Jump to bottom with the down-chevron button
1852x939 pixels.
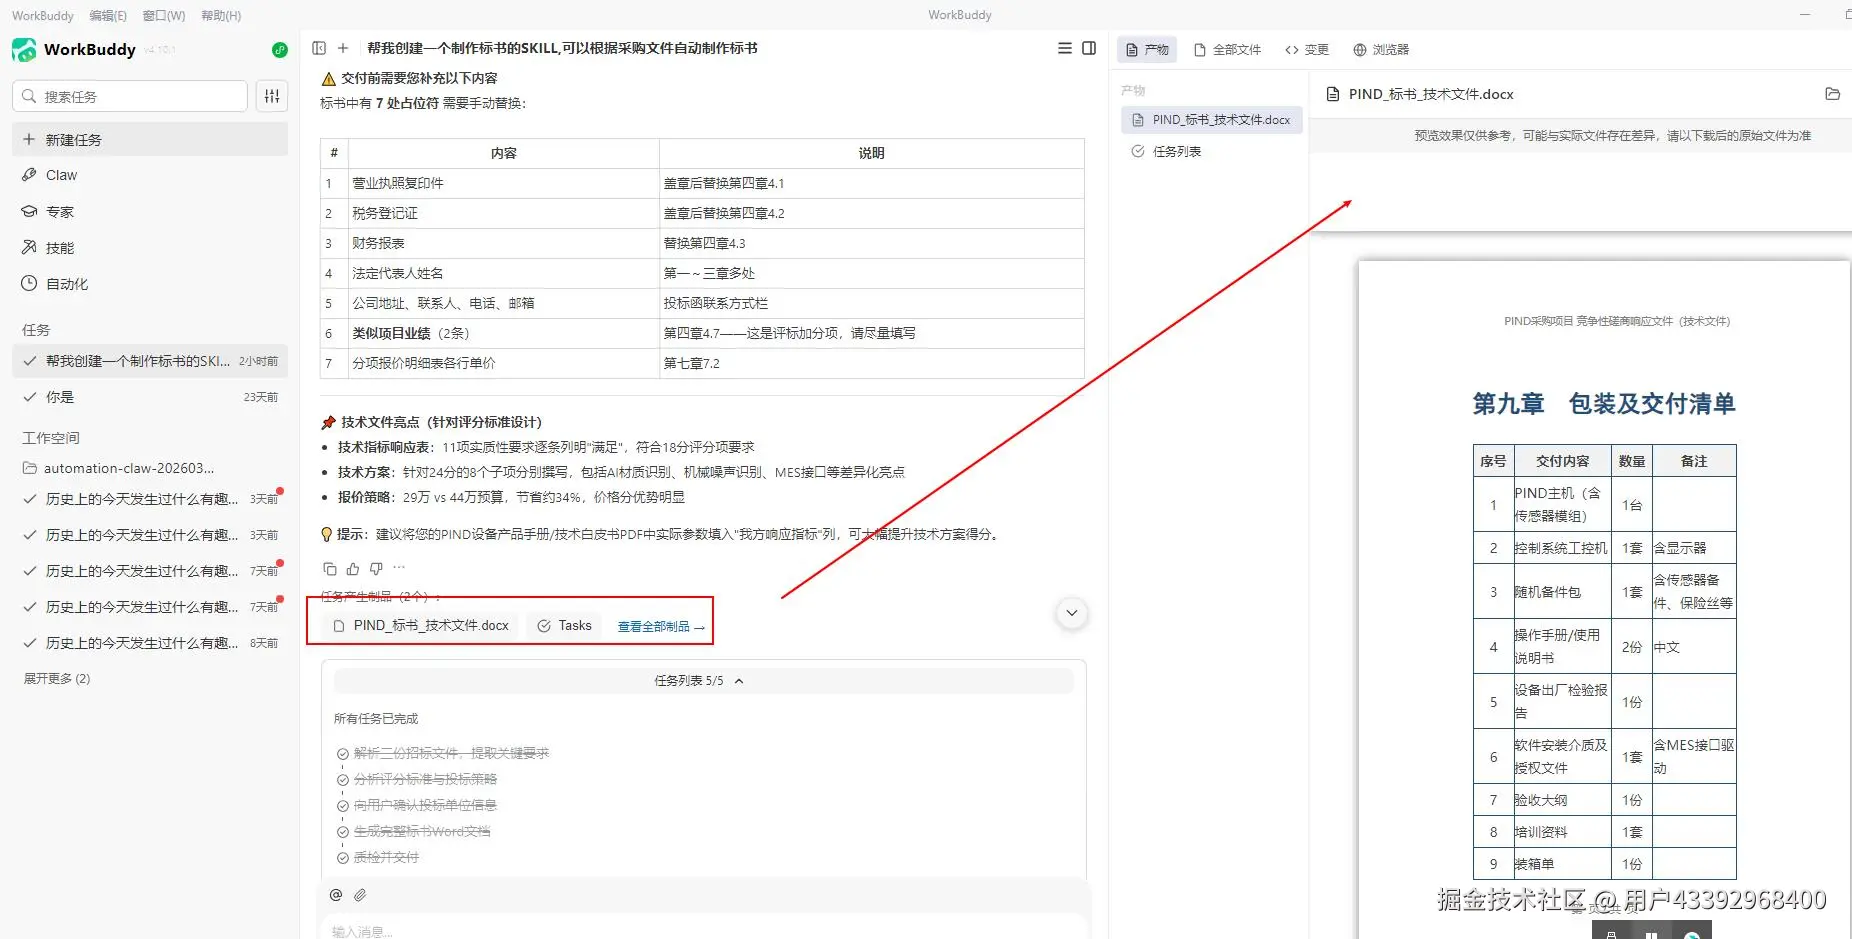1072,613
